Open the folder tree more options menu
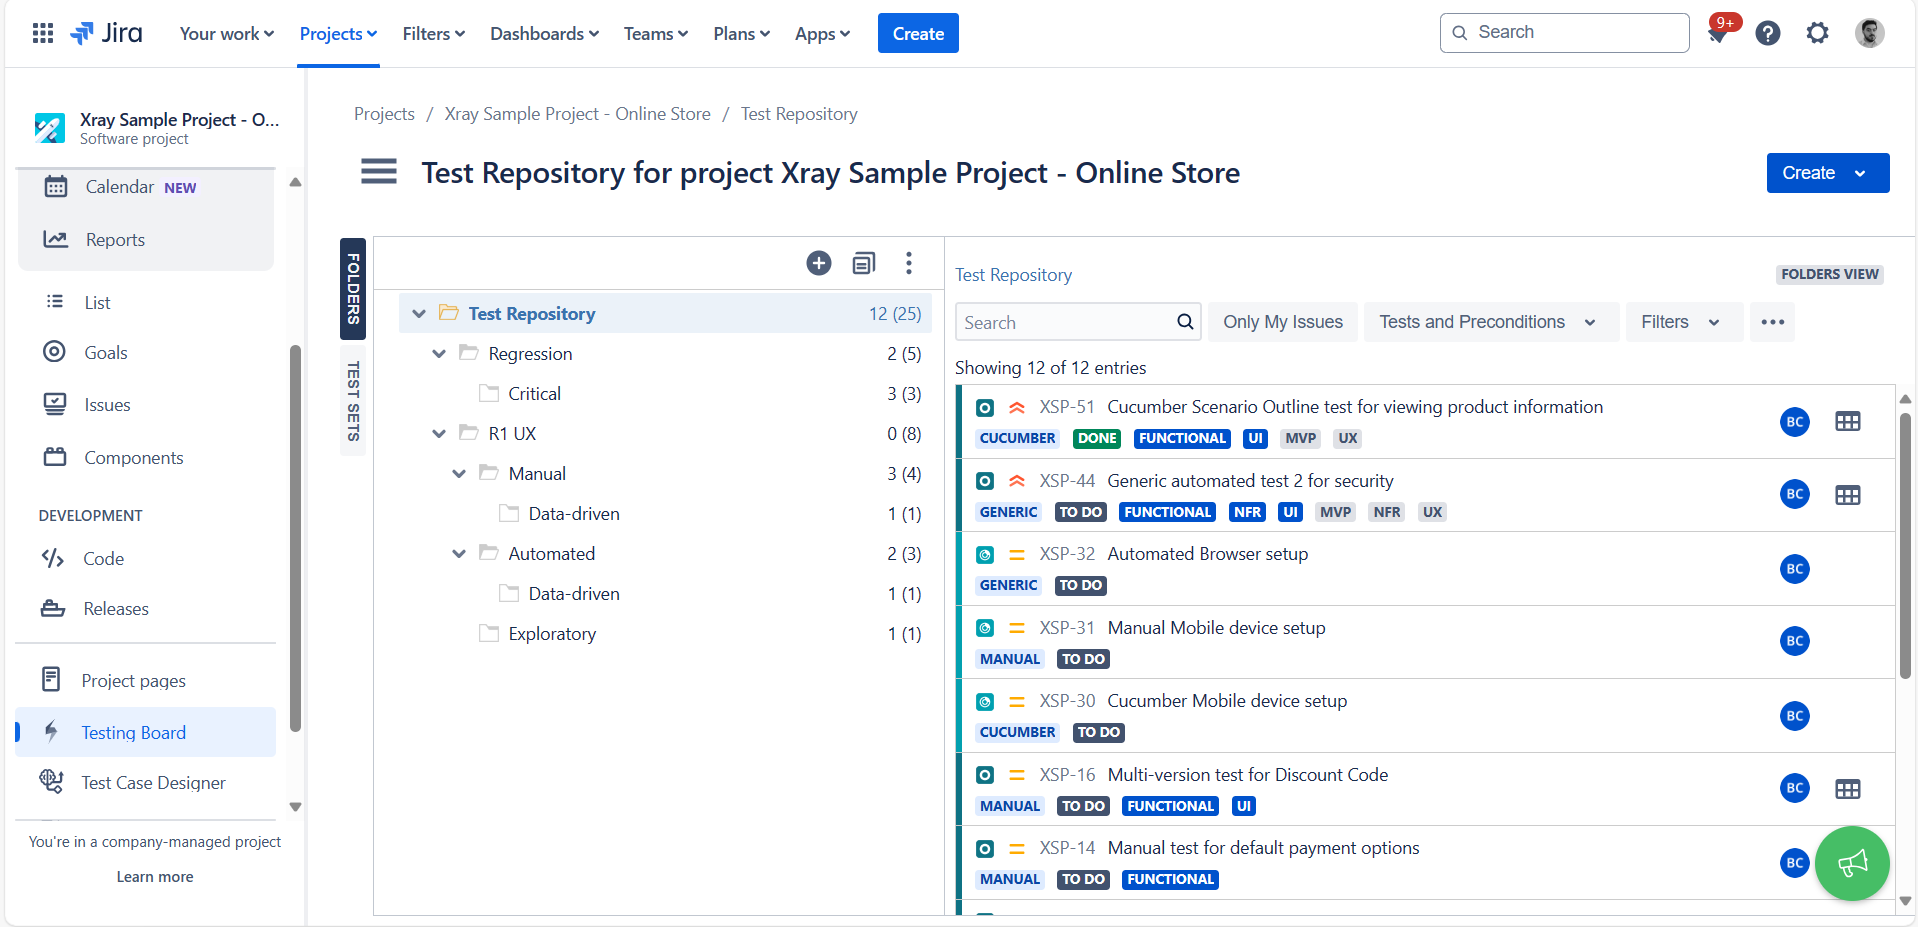Image resolution: width=1918 pixels, height=927 pixels. [909, 263]
